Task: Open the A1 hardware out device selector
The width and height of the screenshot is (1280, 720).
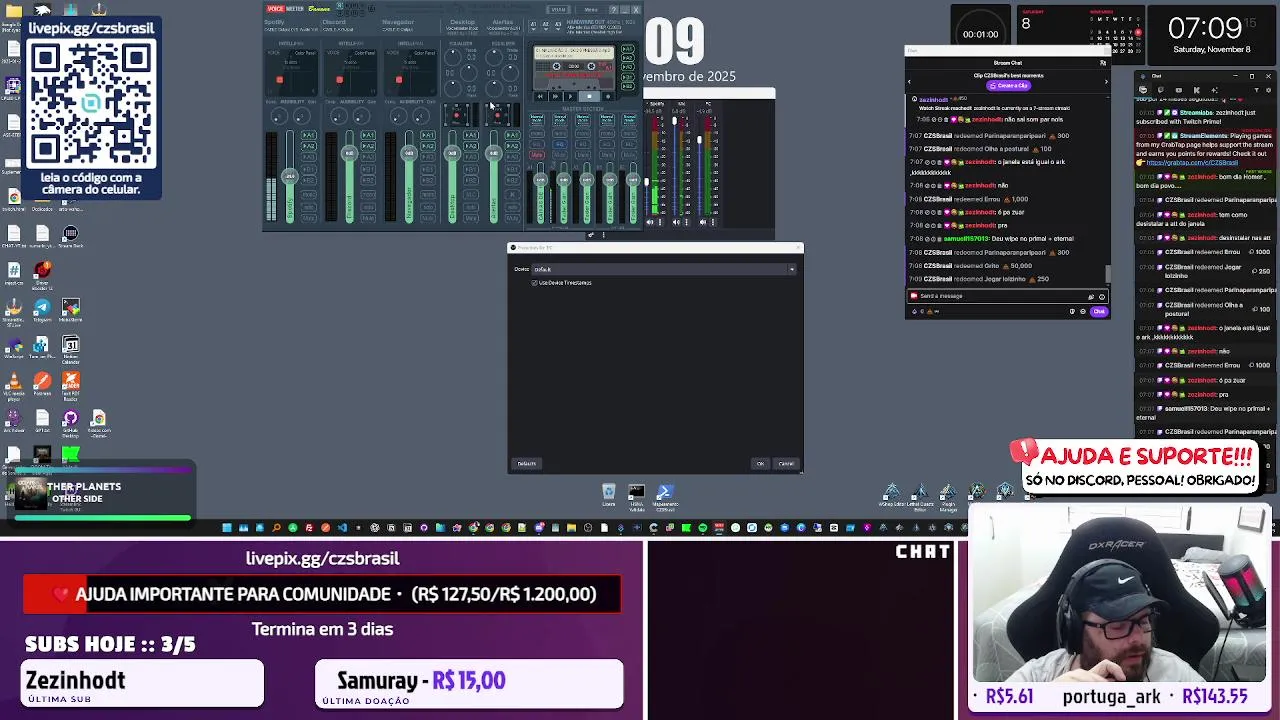Action: [533, 26]
